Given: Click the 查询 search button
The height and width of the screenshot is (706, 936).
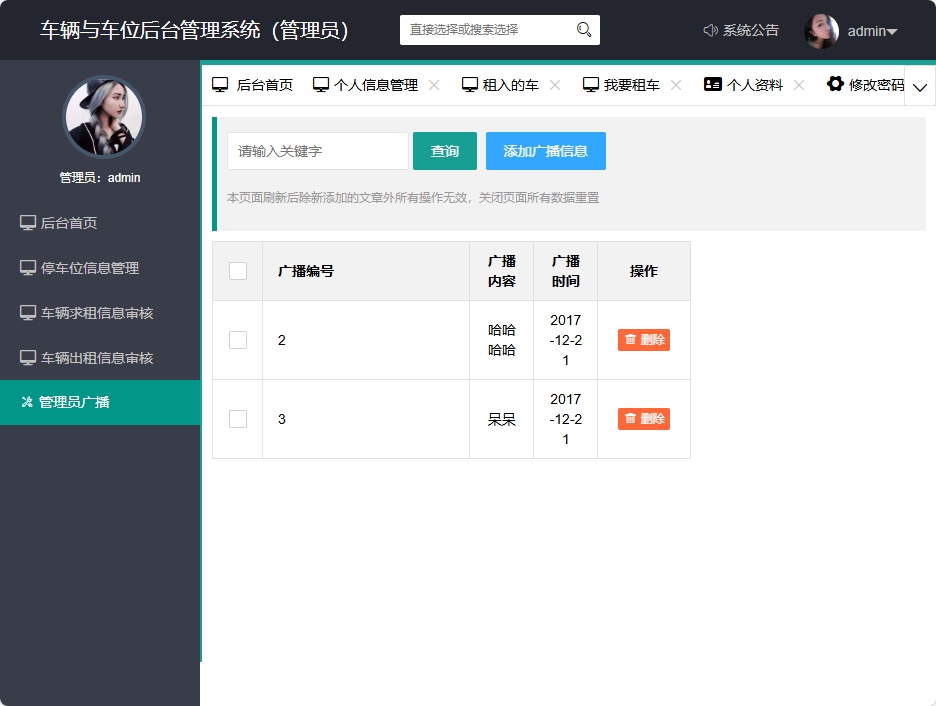Looking at the screenshot, I should coord(444,151).
